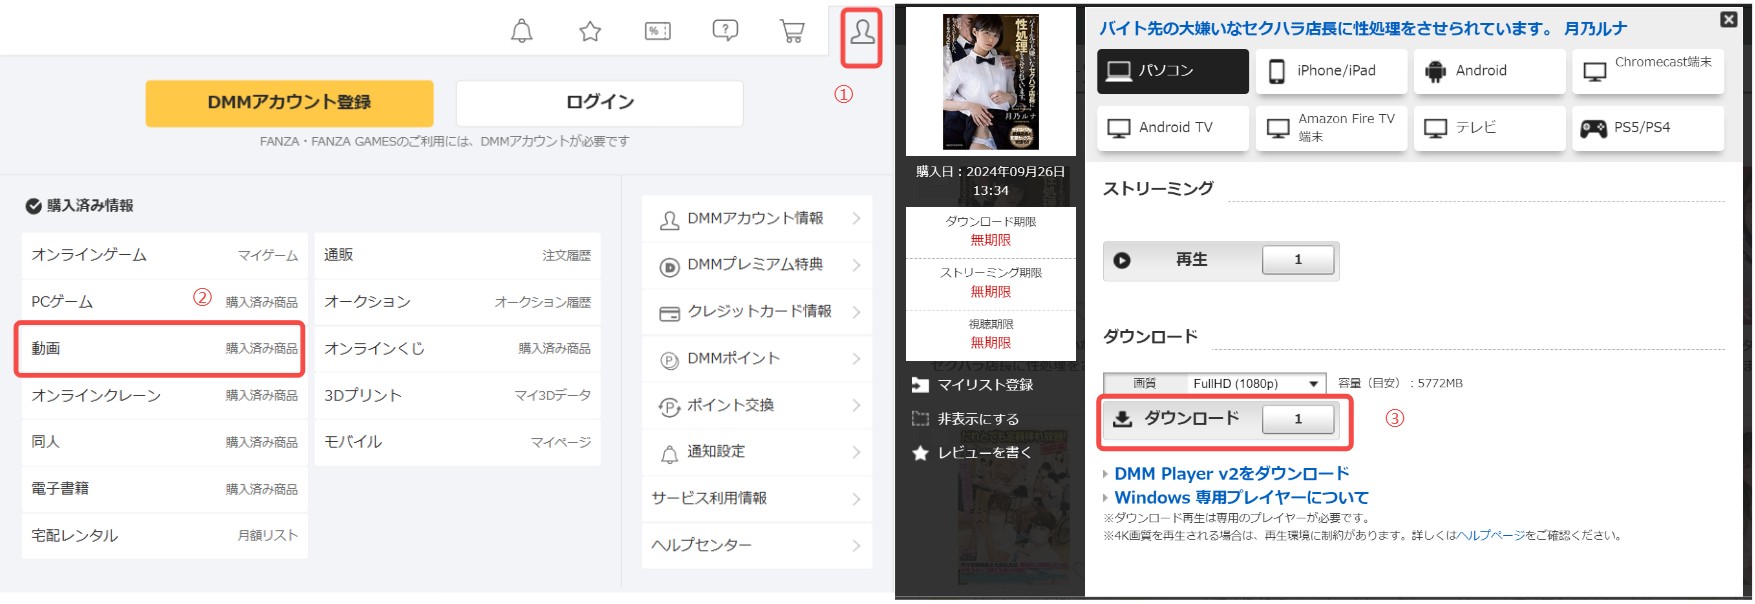
Task: Click the 再生 streaming play button
Action: tap(1221, 260)
